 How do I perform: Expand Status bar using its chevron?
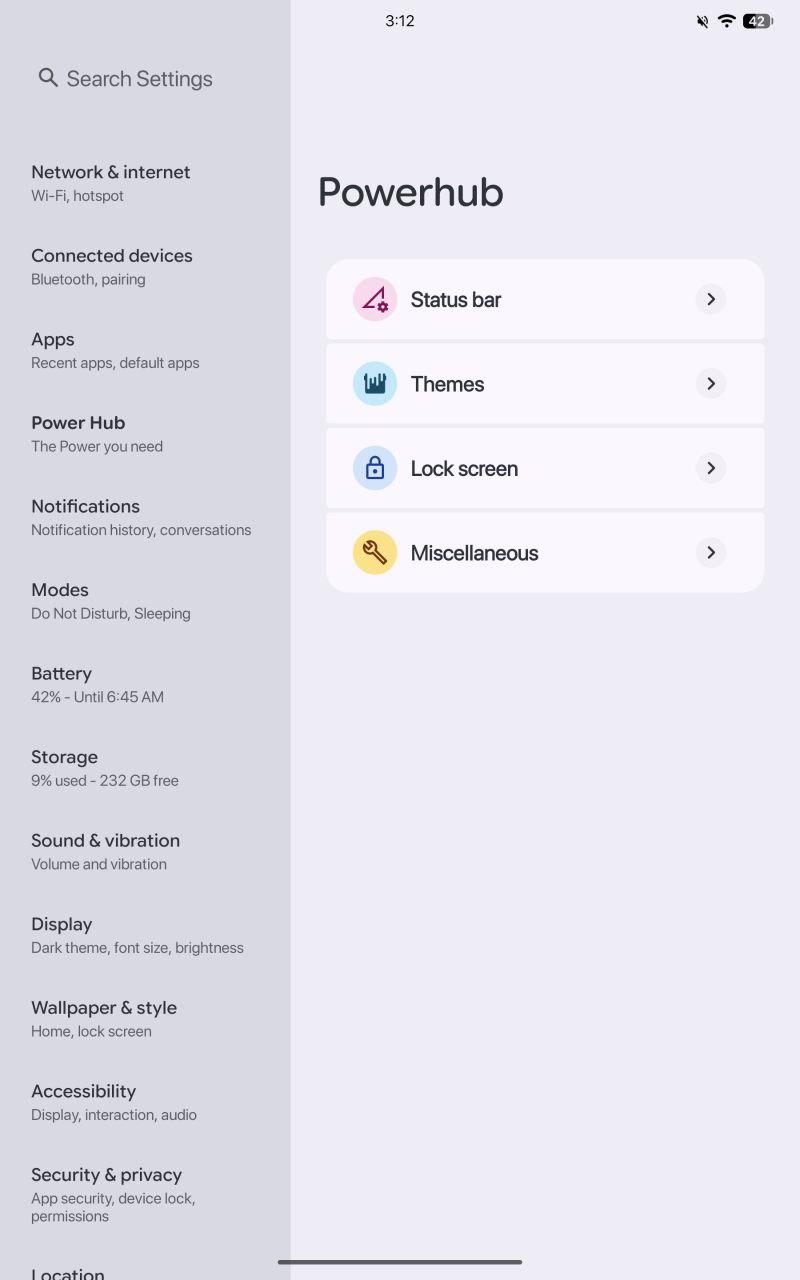(x=711, y=299)
